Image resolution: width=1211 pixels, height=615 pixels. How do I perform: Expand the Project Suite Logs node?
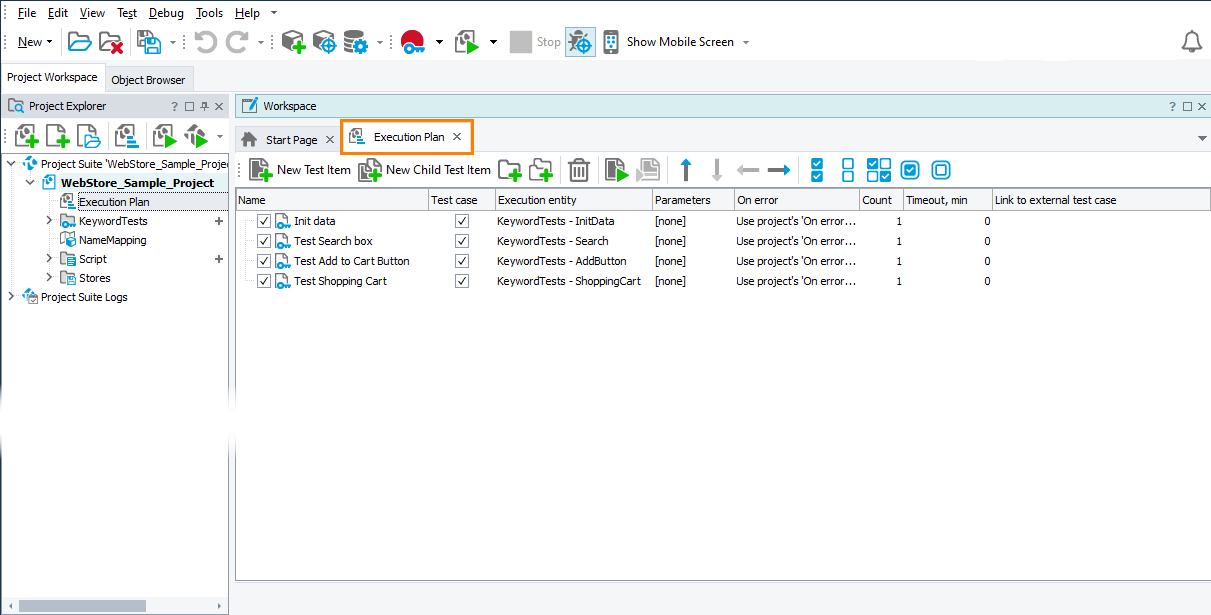coord(11,297)
